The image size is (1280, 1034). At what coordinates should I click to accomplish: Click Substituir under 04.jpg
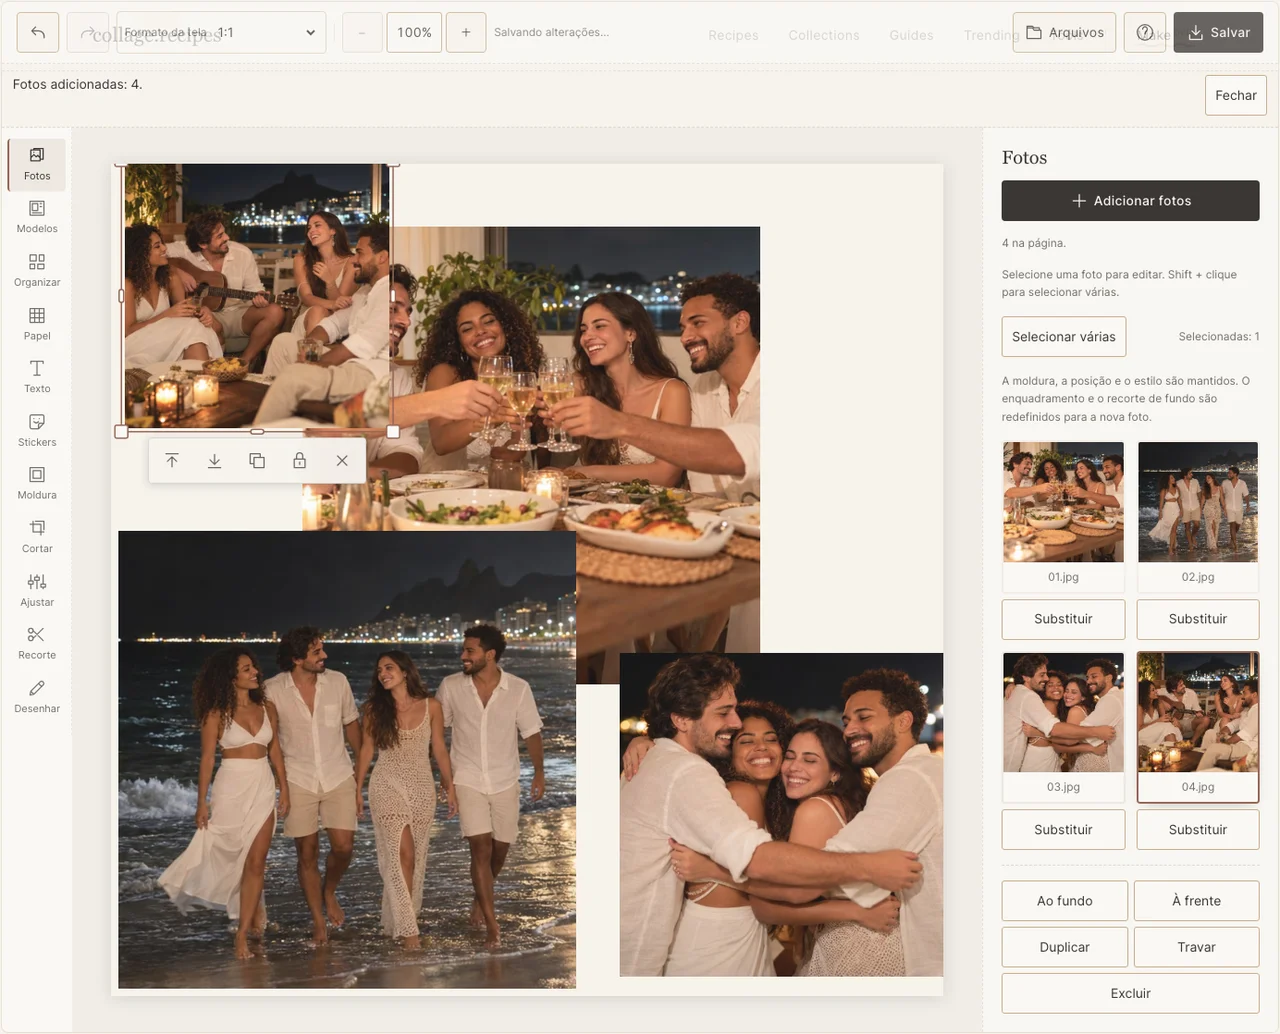(1198, 830)
